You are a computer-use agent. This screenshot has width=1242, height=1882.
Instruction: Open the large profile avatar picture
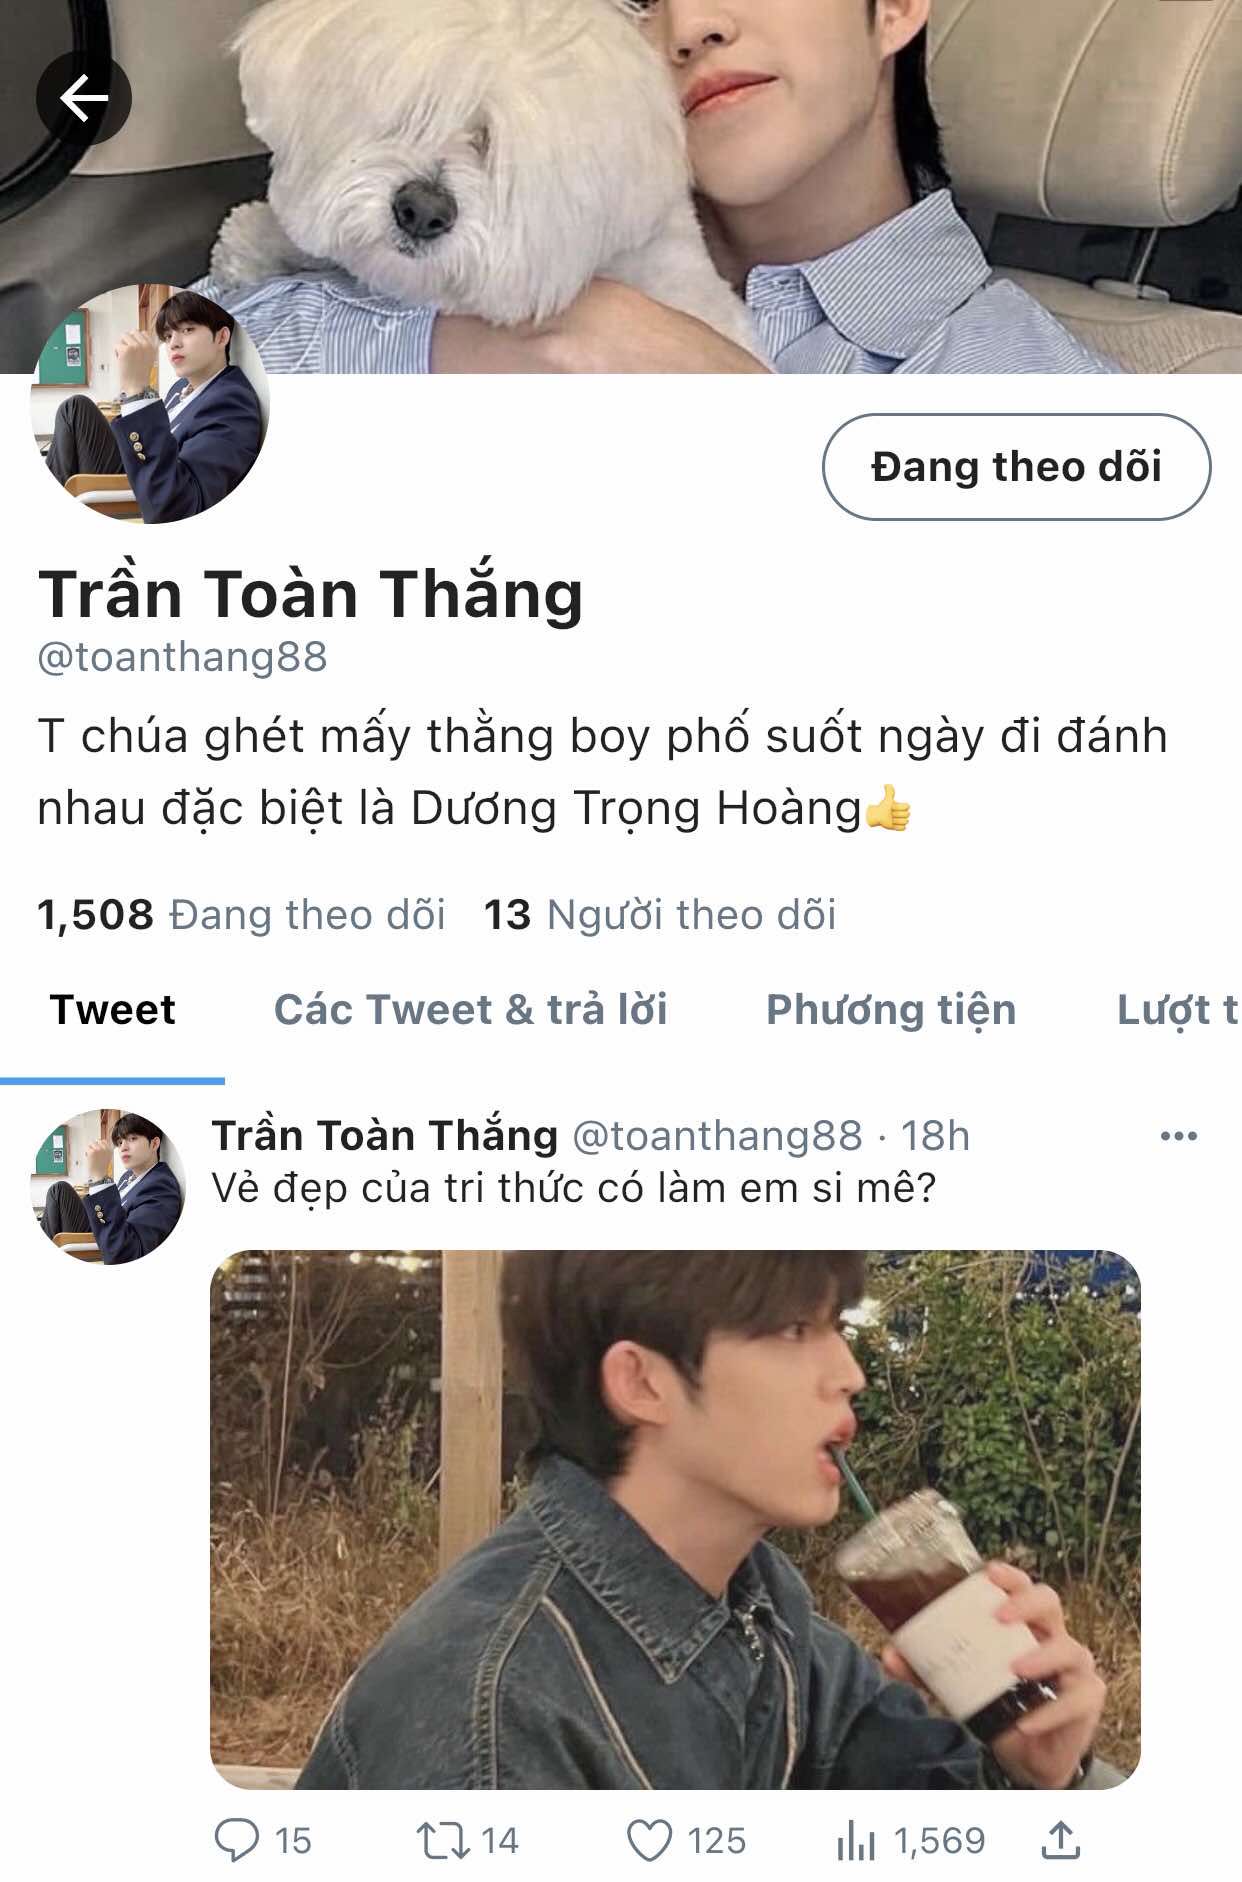click(150, 404)
